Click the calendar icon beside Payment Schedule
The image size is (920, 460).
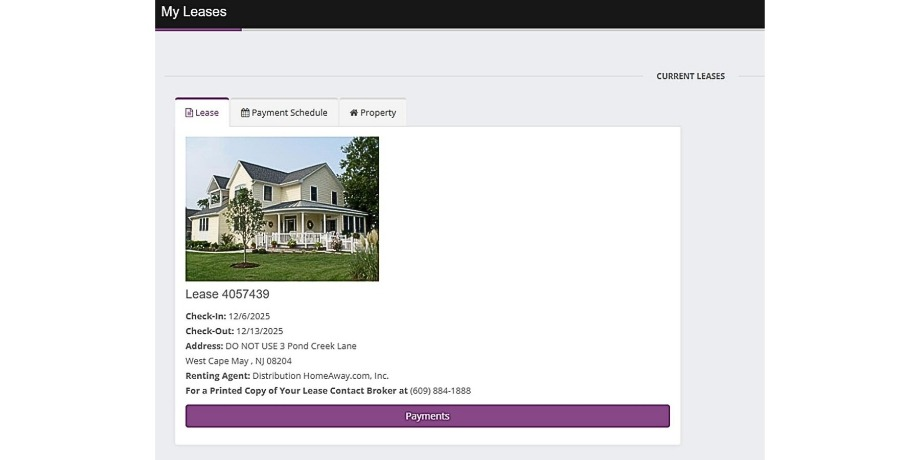(x=245, y=113)
